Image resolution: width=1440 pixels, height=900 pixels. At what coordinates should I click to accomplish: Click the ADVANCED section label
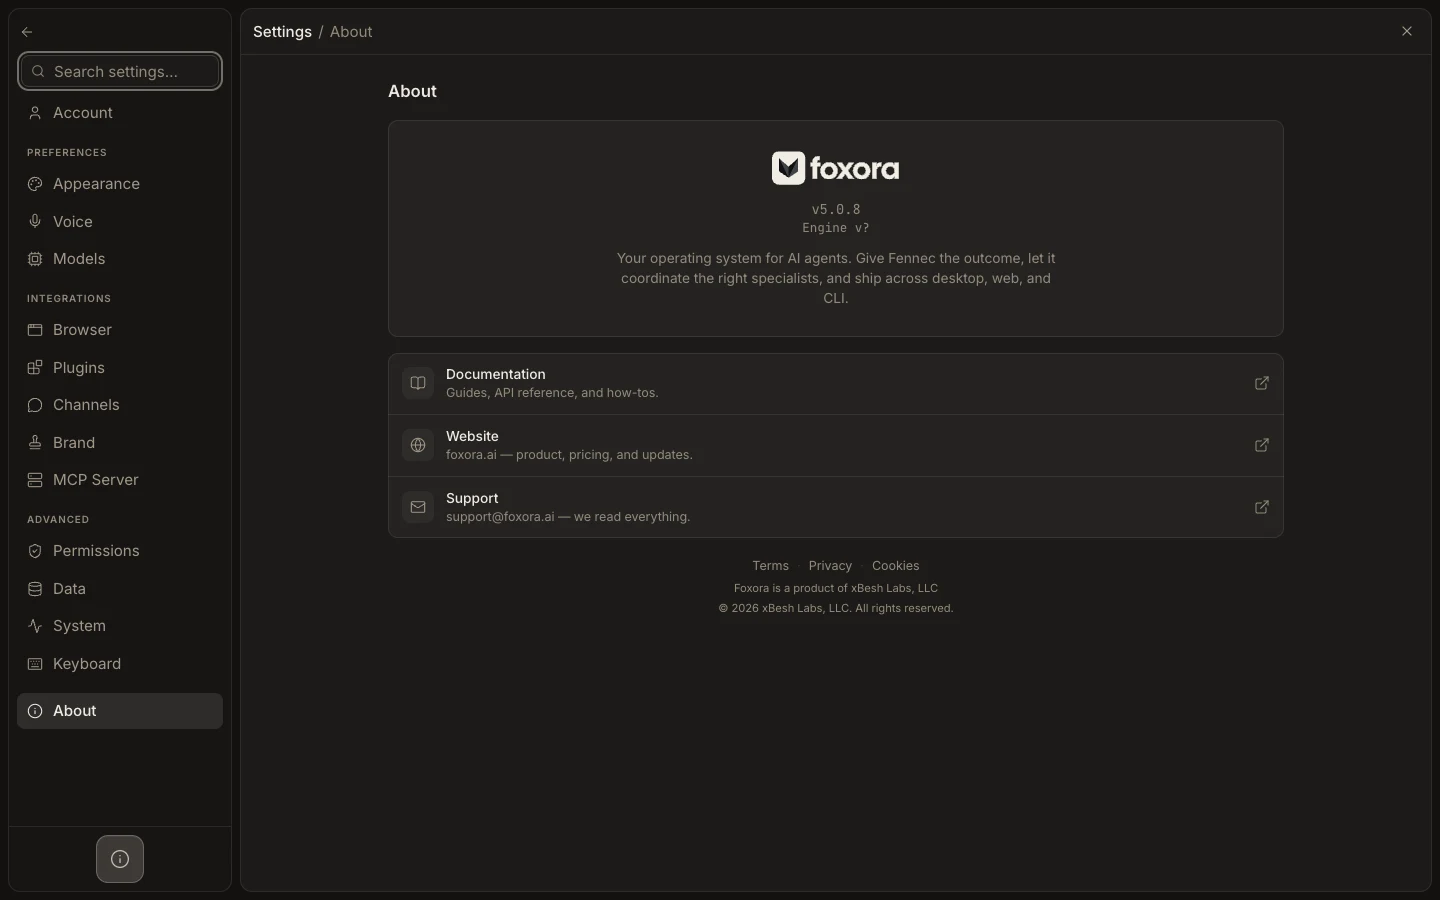[58, 519]
